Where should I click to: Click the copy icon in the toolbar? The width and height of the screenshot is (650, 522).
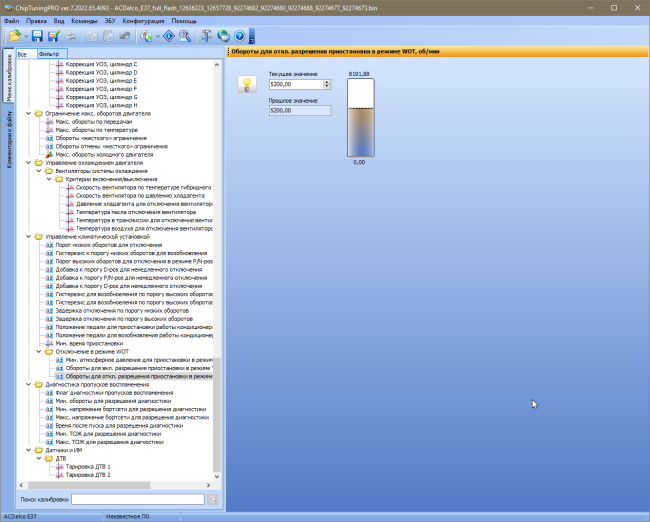click(x=92, y=36)
